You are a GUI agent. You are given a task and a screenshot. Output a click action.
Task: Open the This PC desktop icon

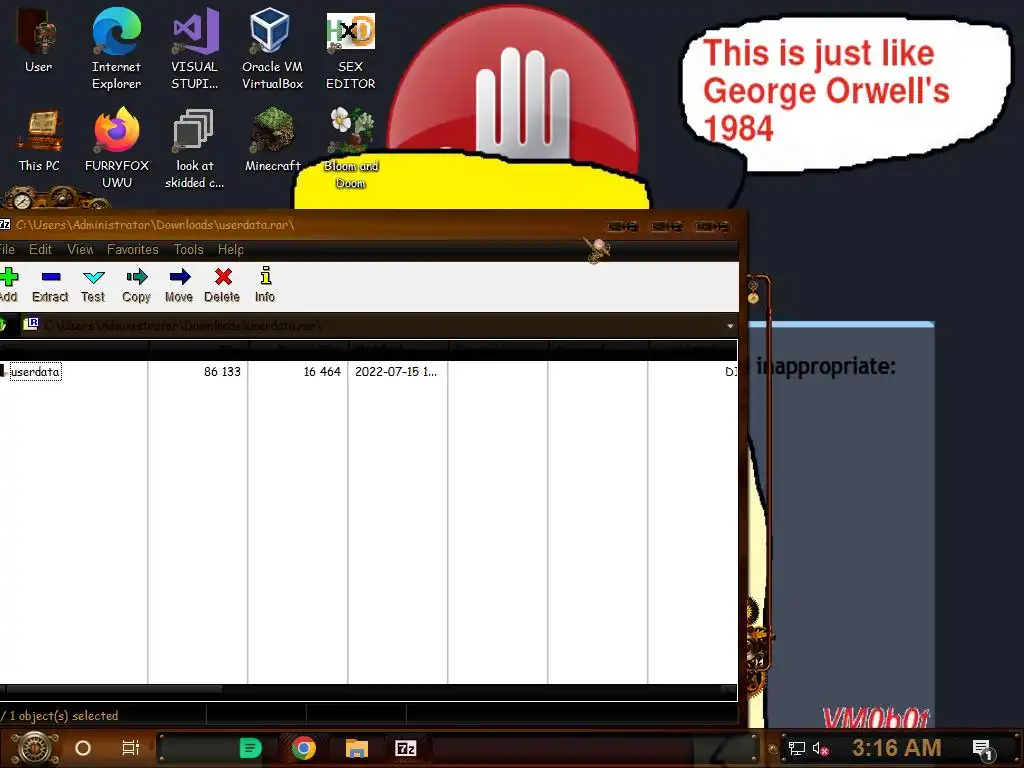(x=39, y=140)
